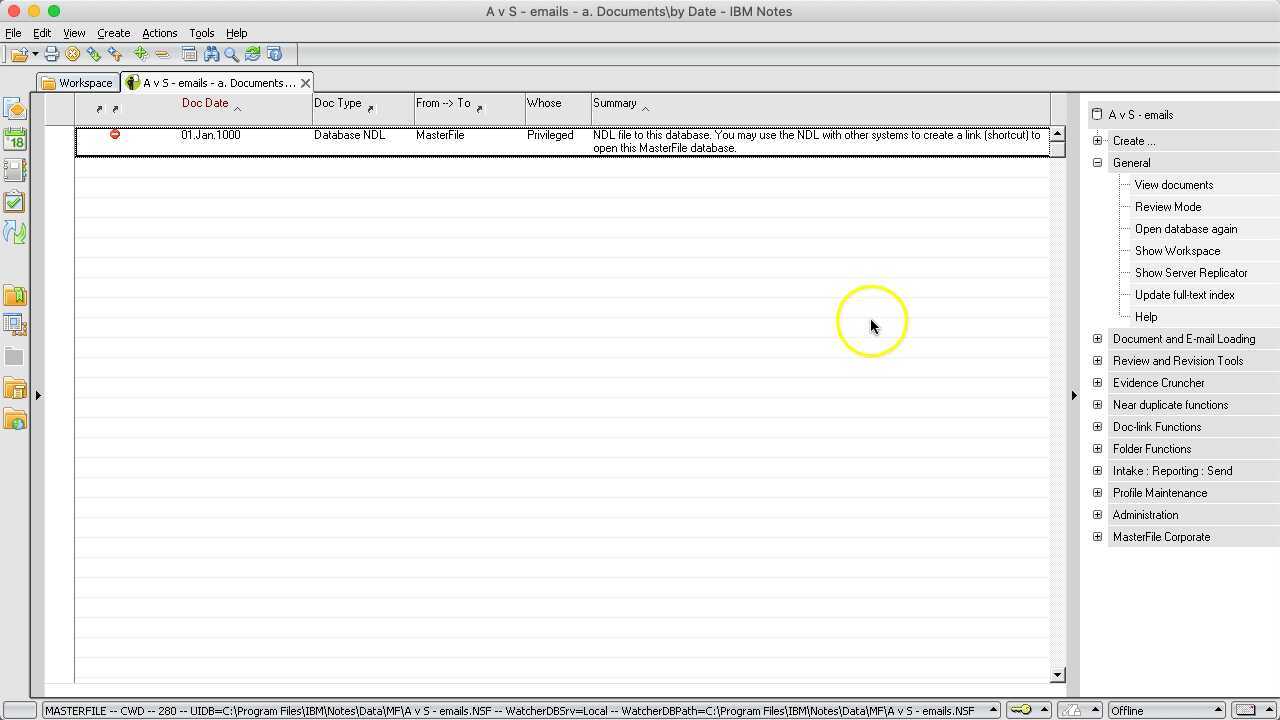Click the red stop marker on 01.Jan.1000 row
This screenshot has height=720, width=1280.
(115, 134)
